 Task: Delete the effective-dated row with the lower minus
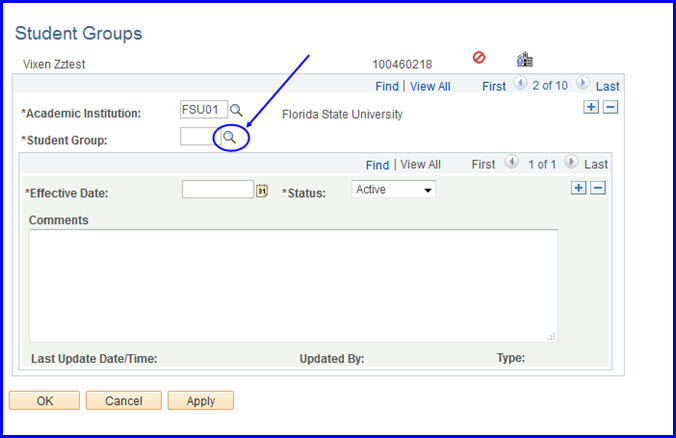point(598,187)
